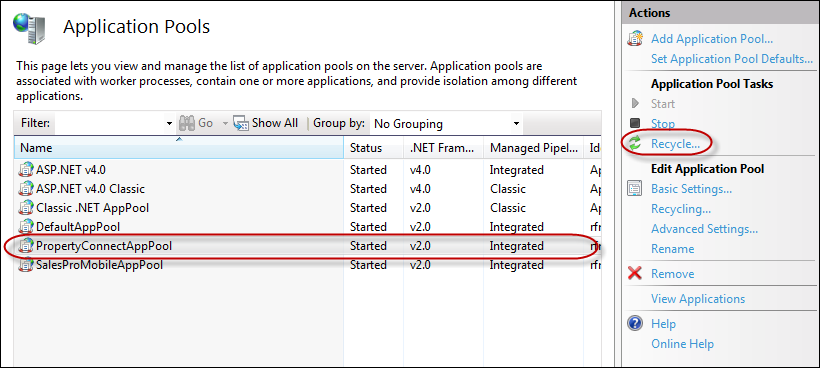Click the Classic .NET AppPool icon
Viewport: 820px width, 368px height.
point(26,208)
